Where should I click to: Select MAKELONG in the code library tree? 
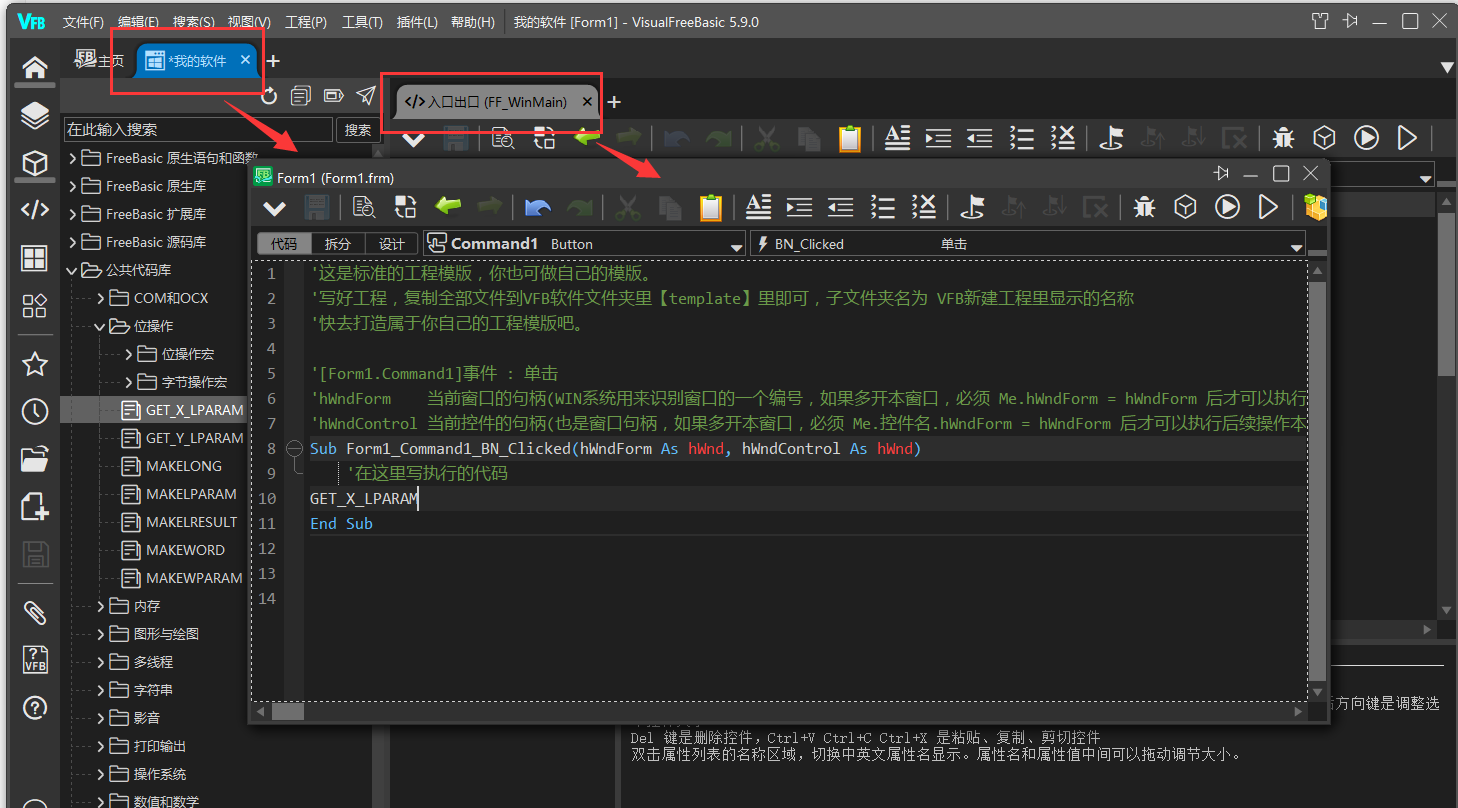pos(183,466)
